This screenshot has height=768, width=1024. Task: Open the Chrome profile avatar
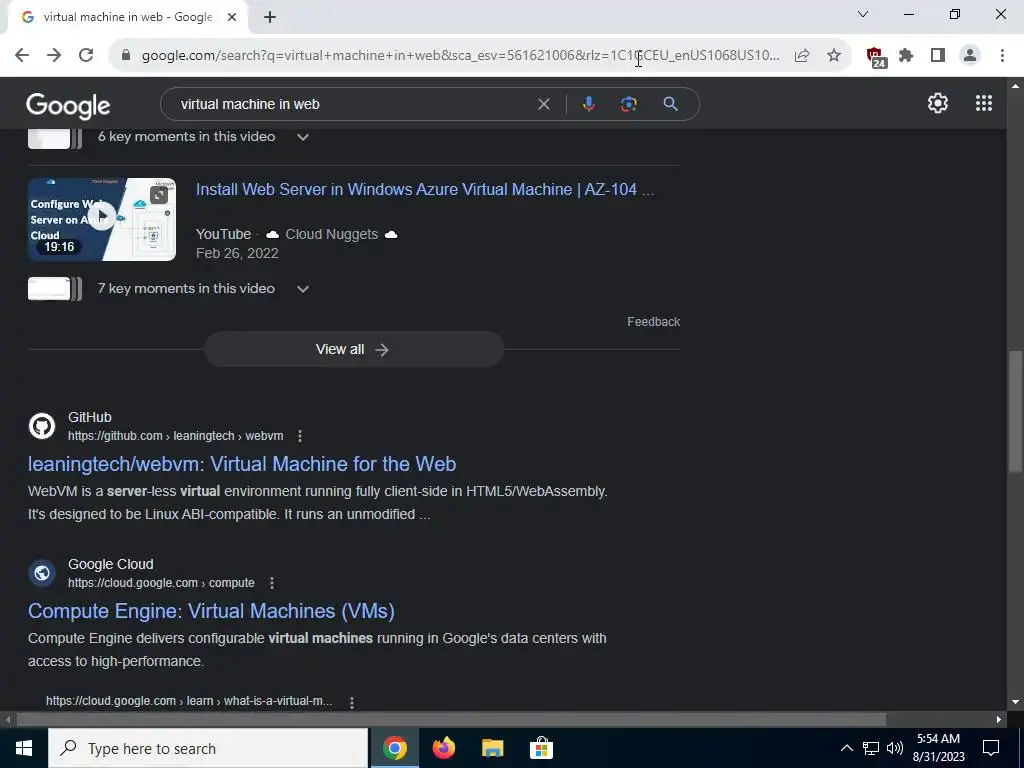click(970, 56)
